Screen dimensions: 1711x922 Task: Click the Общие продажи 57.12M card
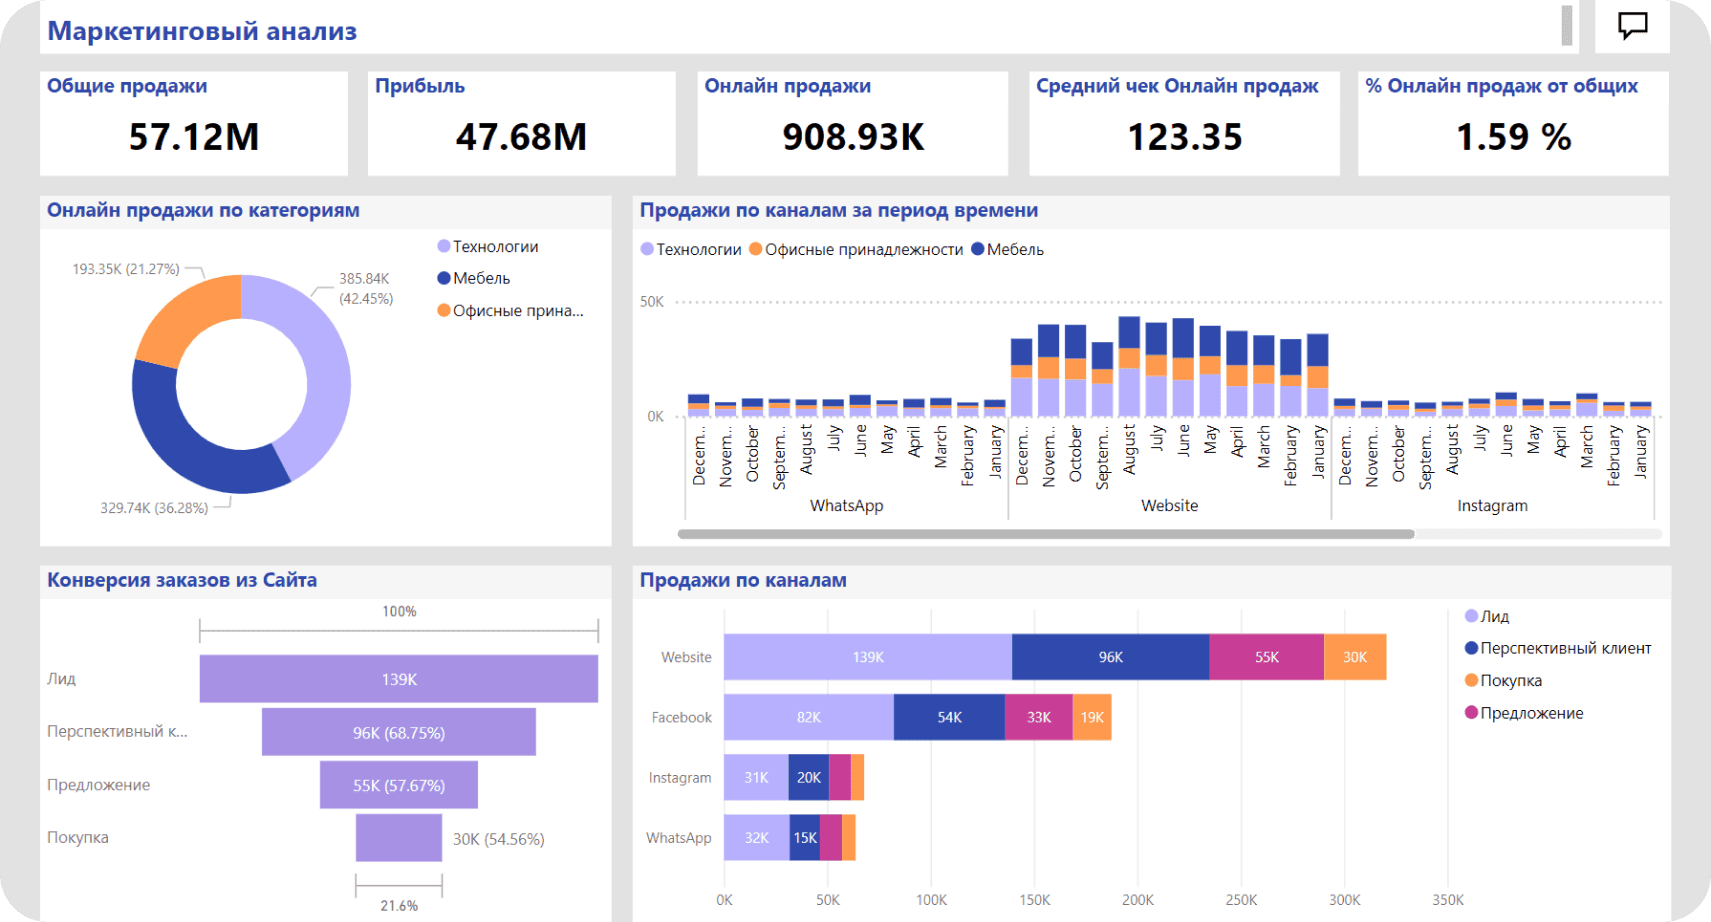coord(194,124)
